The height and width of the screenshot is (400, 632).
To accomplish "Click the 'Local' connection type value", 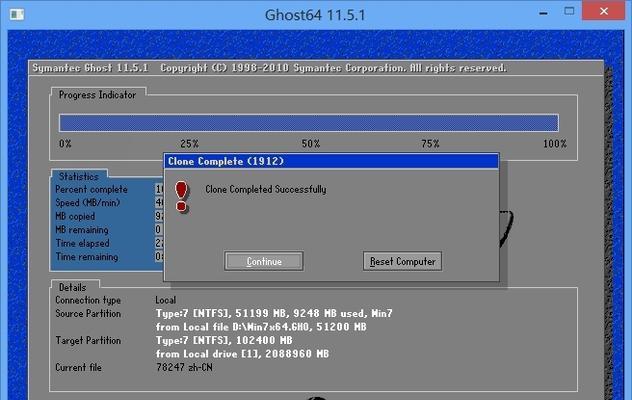I will point(166,300).
